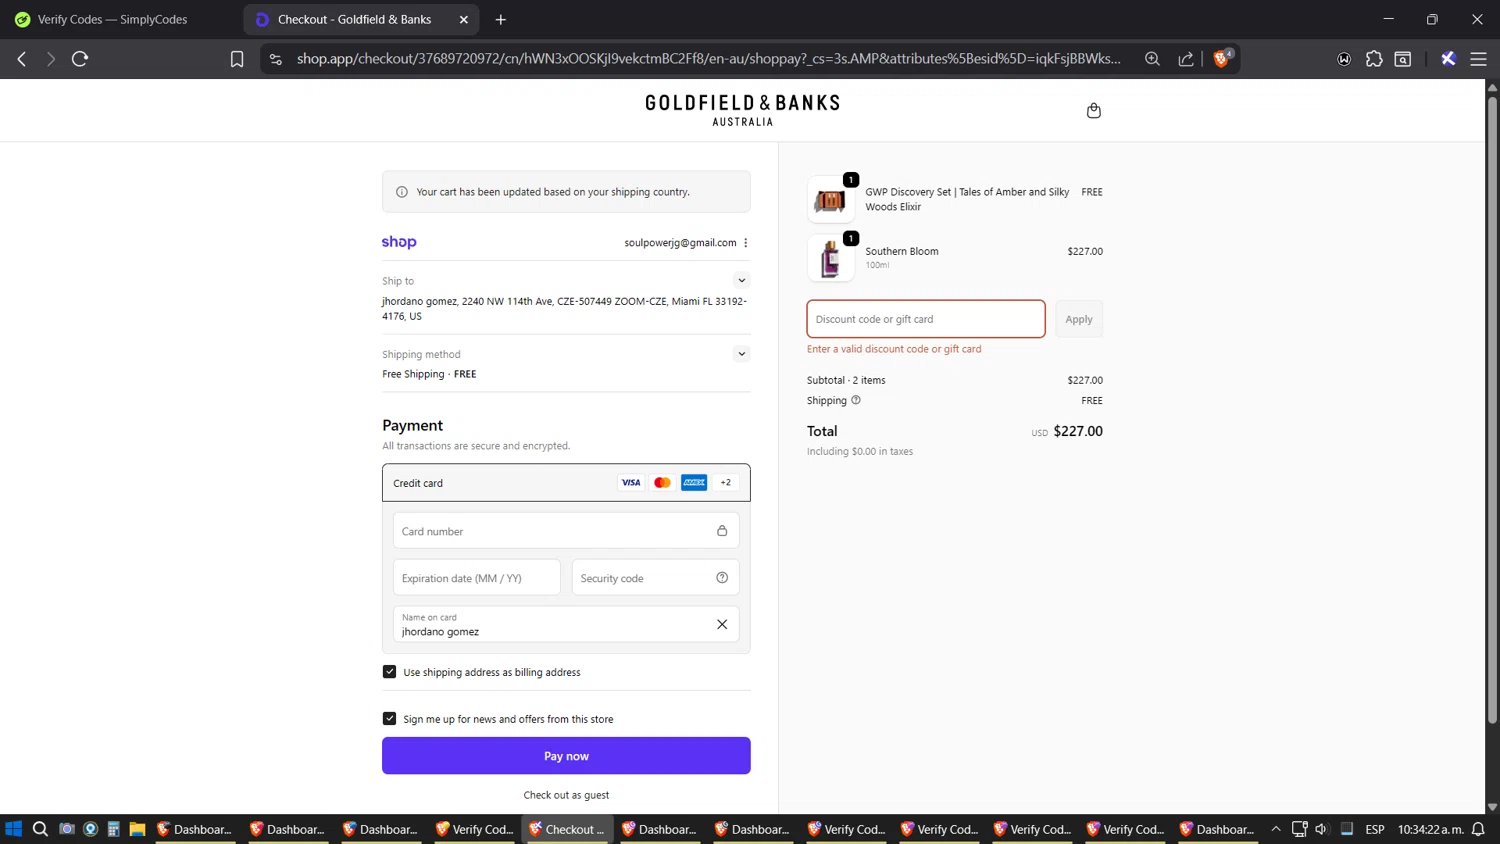Switch to Checkout taskbar window
1500x844 pixels.
[567, 829]
